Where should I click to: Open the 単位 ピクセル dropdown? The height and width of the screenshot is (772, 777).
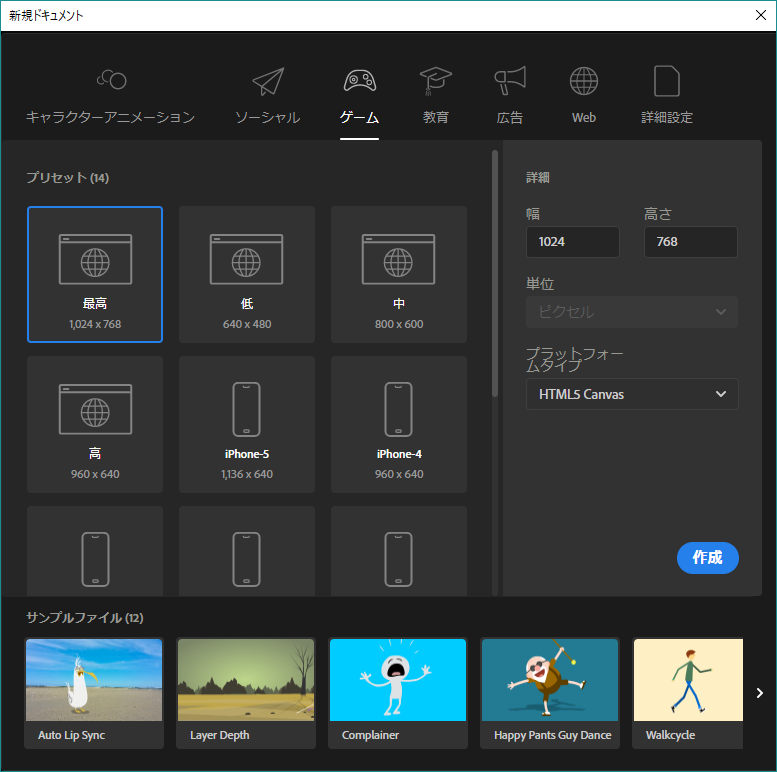click(x=632, y=312)
